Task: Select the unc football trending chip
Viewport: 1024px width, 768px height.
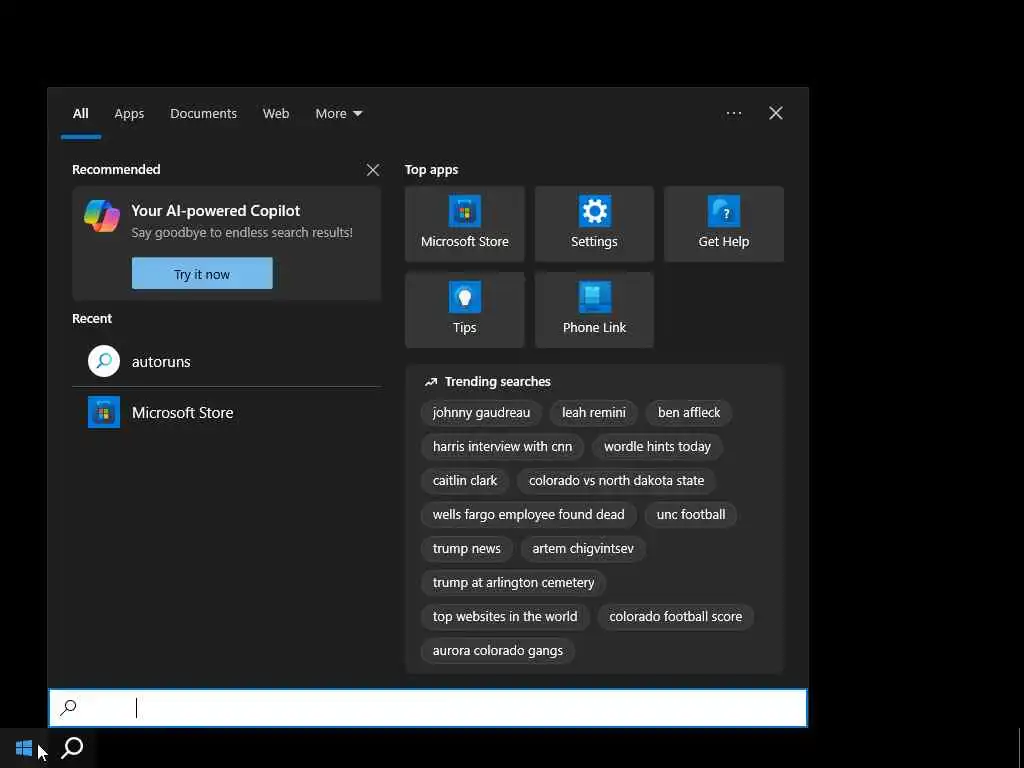Action: (691, 515)
